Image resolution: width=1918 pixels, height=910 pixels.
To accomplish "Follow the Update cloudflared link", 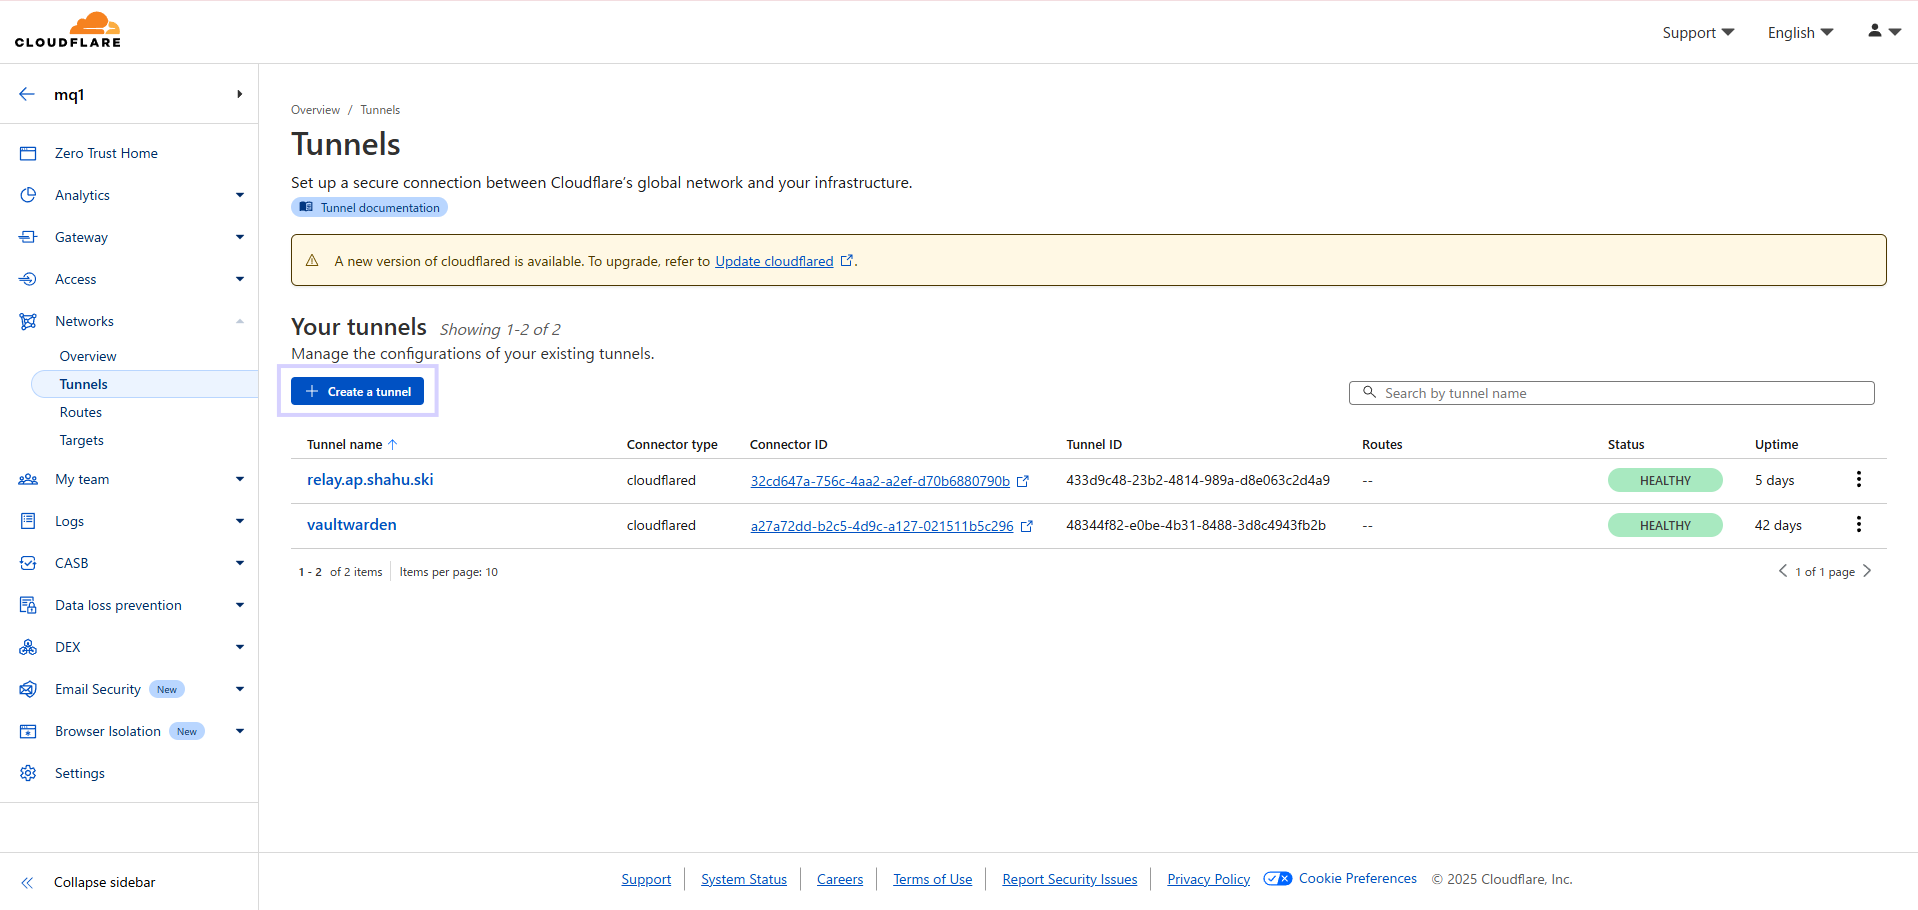I will [774, 261].
